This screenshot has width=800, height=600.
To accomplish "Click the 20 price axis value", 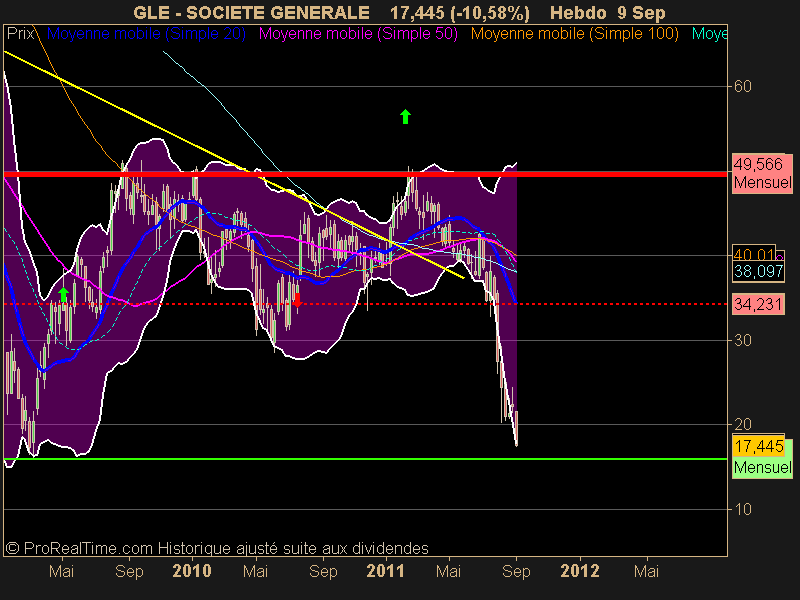I will point(742,424).
